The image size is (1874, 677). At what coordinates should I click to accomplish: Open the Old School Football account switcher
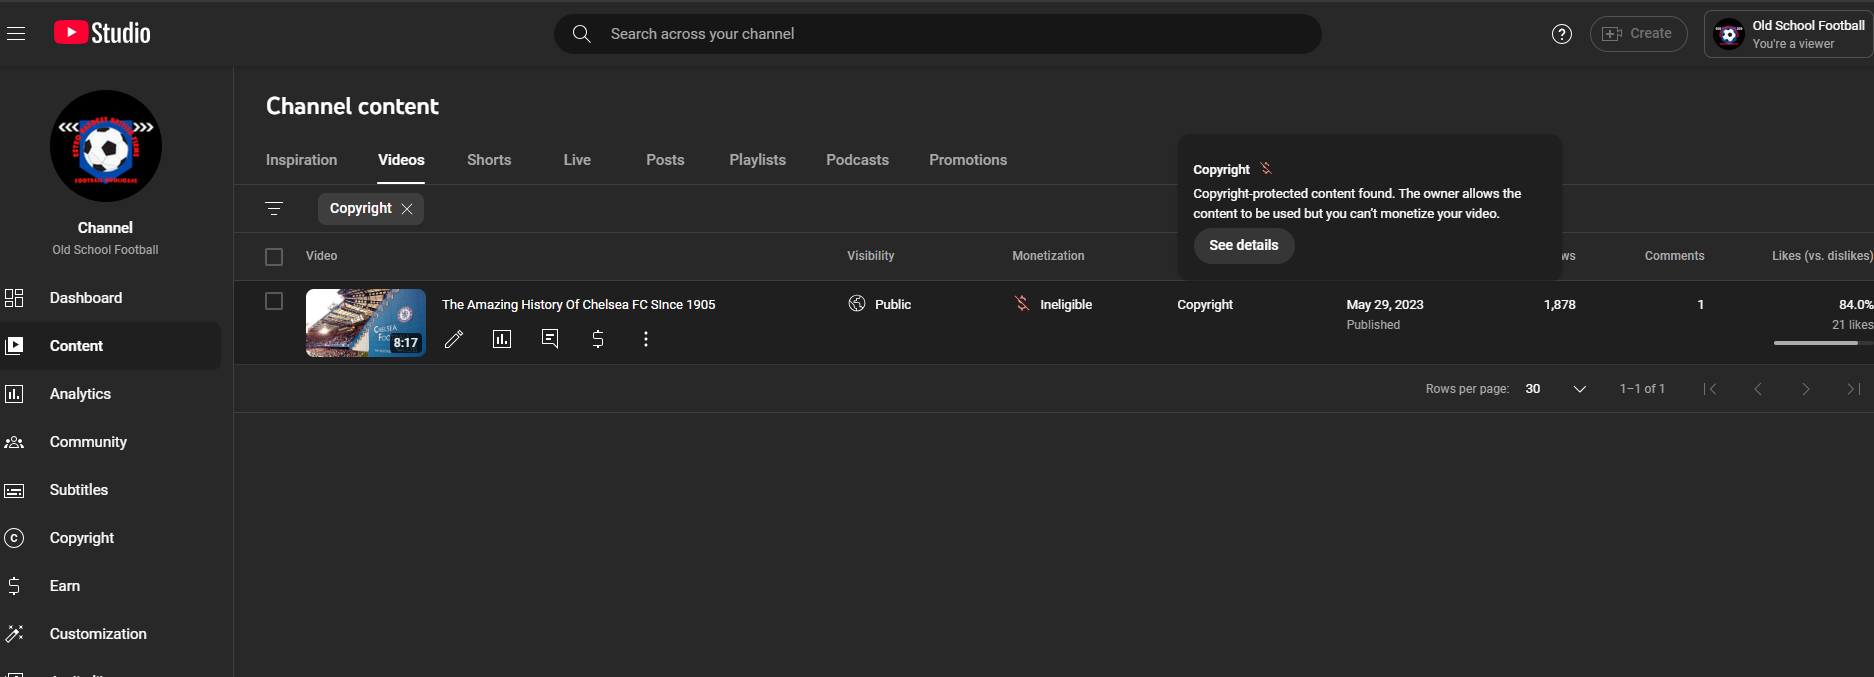click(x=1788, y=34)
